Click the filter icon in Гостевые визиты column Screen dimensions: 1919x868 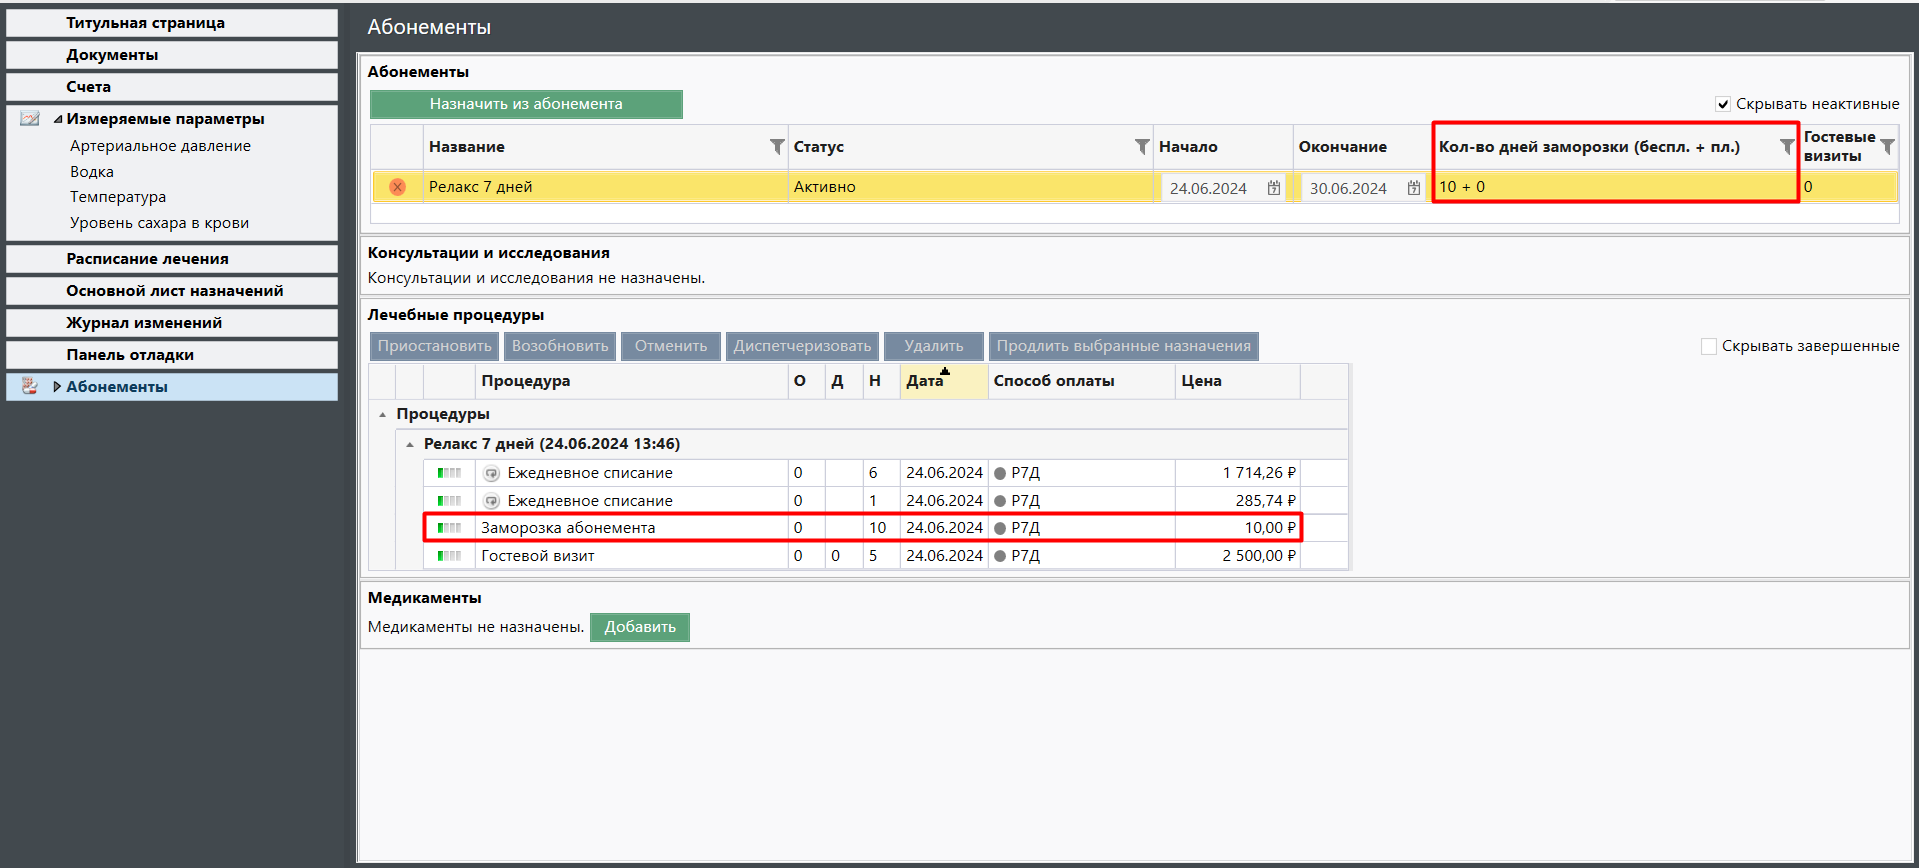pos(1887,147)
